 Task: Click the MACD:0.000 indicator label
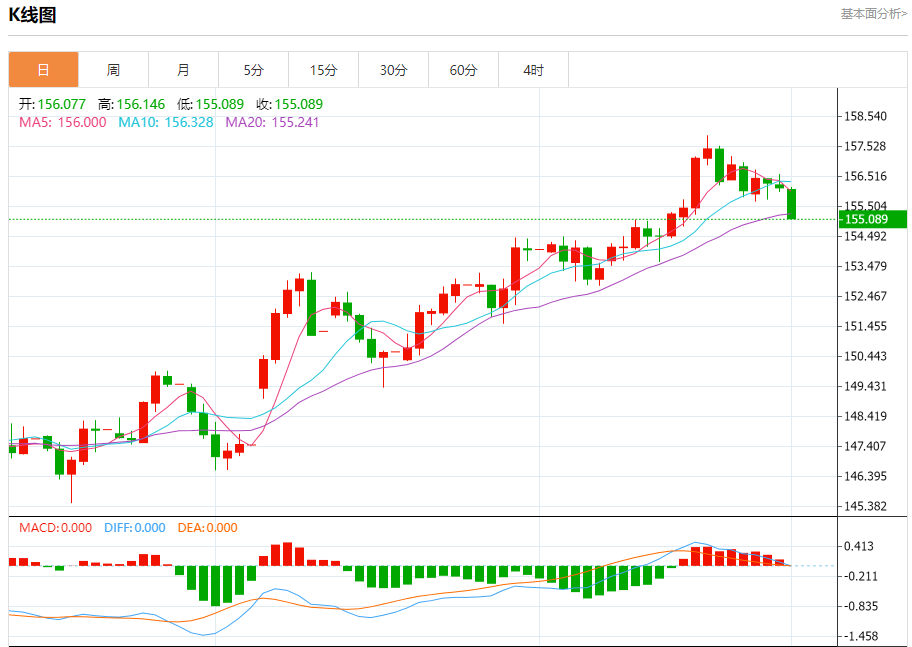click(55, 528)
